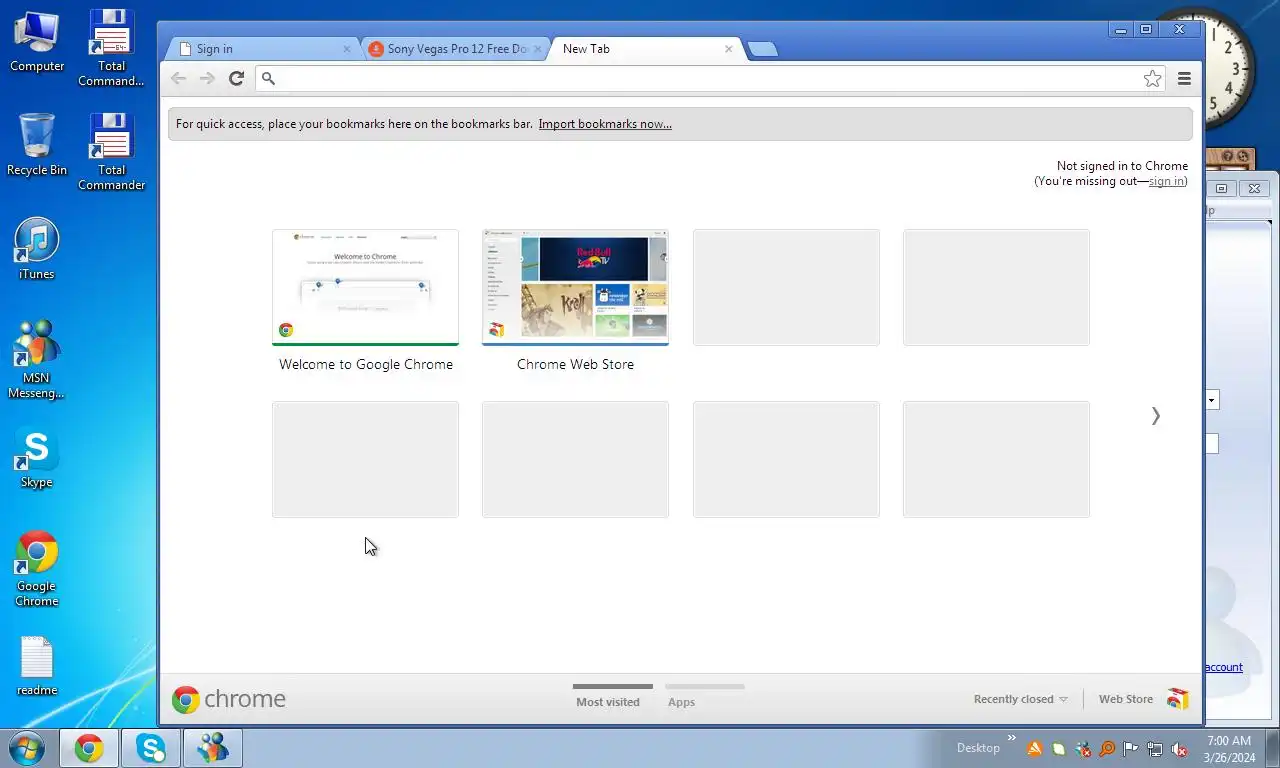Reload the current page

tap(236, 78)
